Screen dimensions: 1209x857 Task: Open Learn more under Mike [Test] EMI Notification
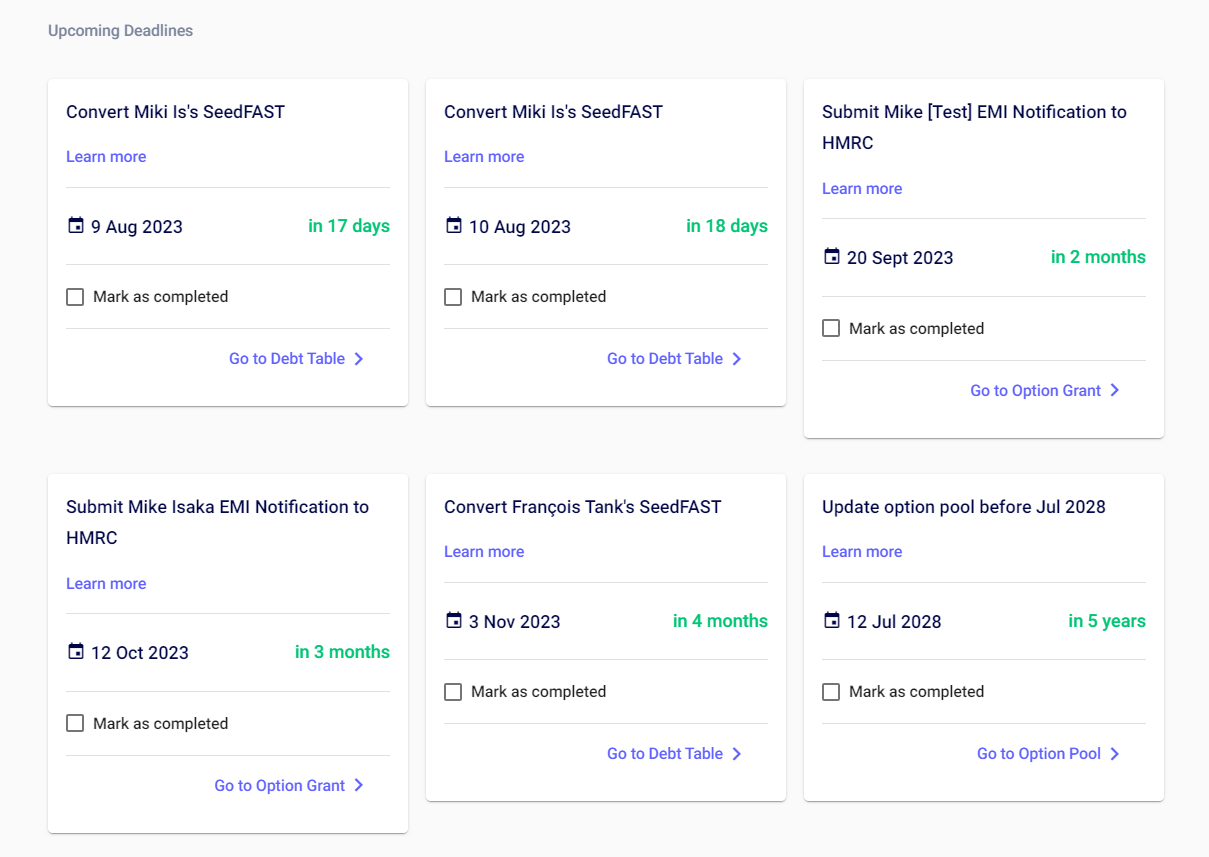point(862,189)
